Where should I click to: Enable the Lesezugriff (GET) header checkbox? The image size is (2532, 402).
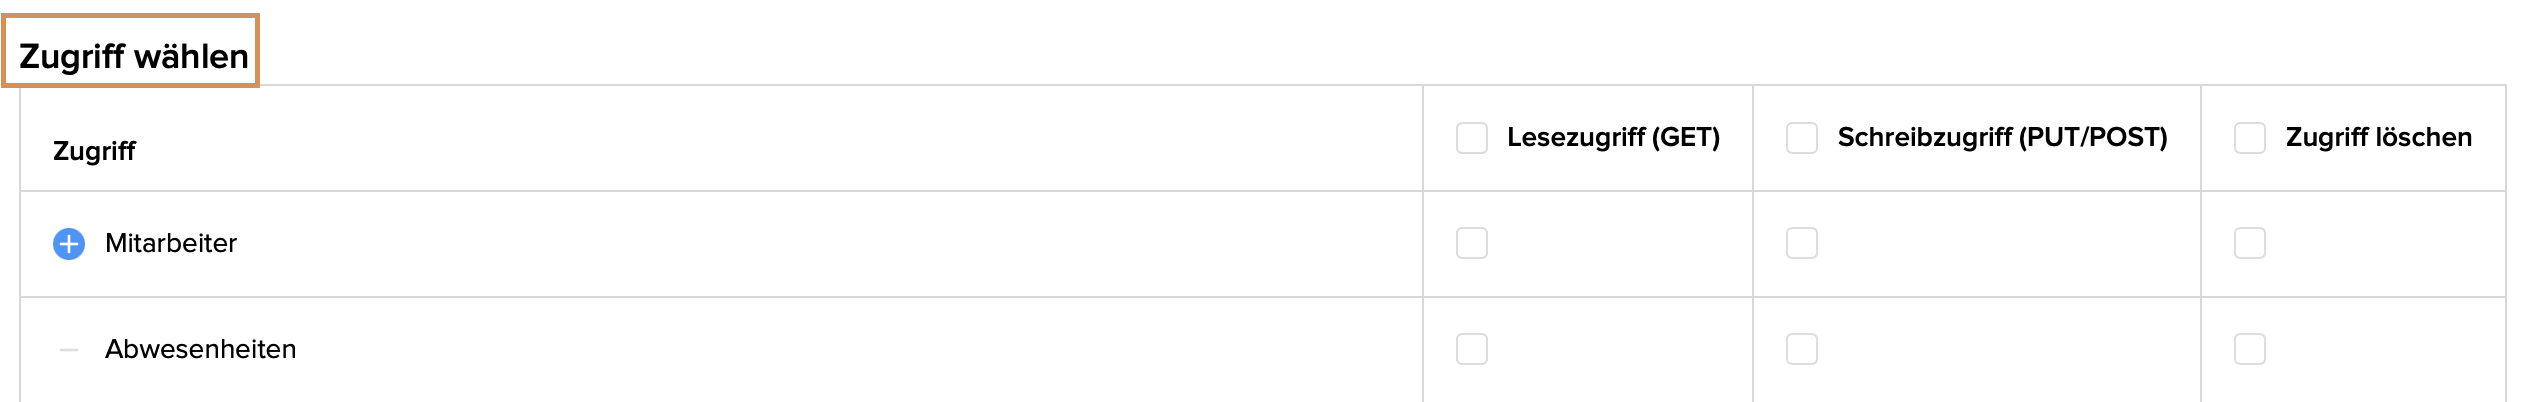pos(1471,138)
